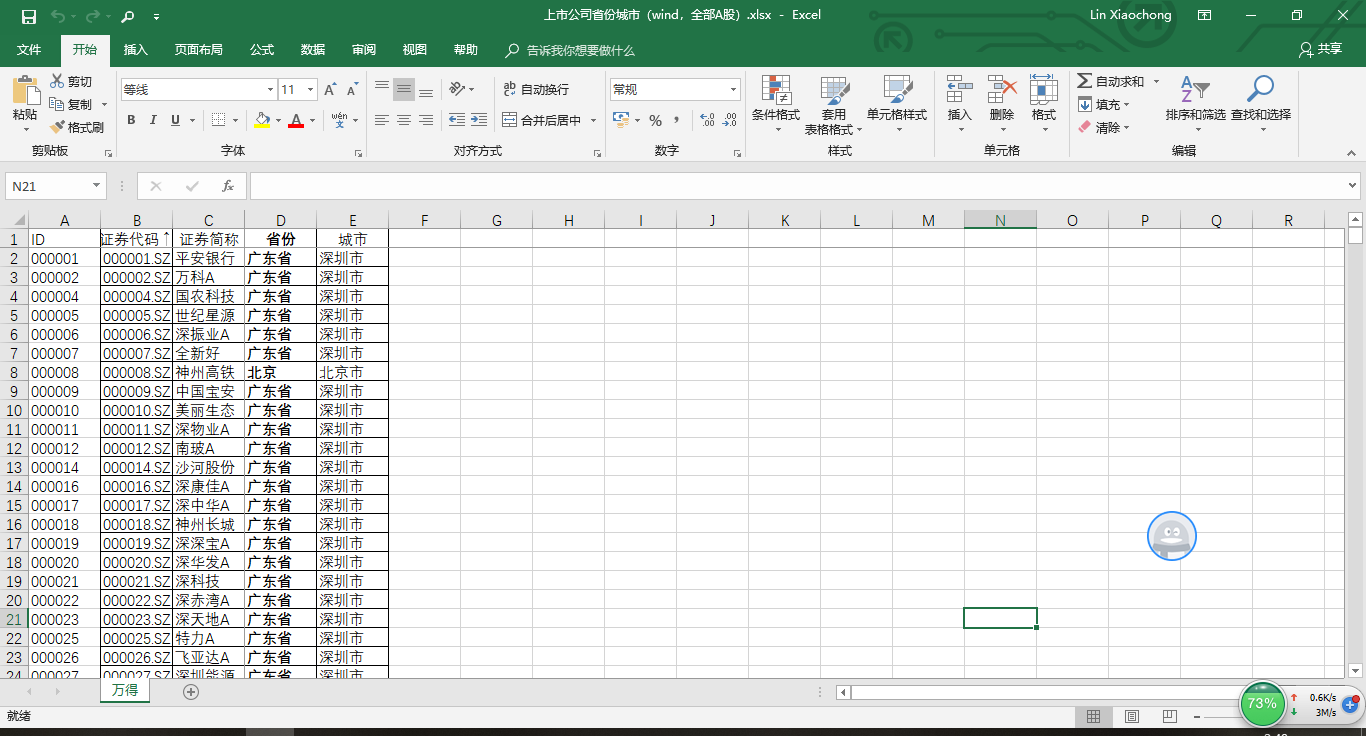This screenshot has height=736, width=1366.
Task: Apply percent style to cells
Action: coord(656,120)
